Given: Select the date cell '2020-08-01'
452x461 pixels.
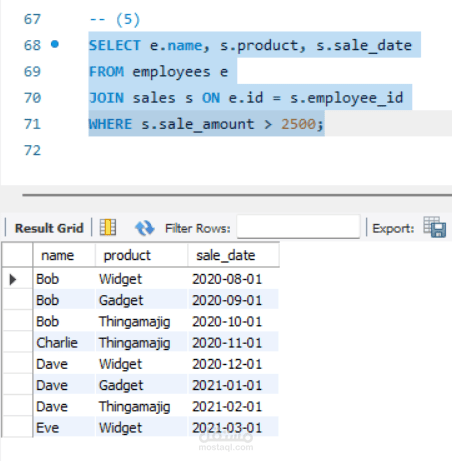Looking at the screenshot, I should tap(233, 279).
